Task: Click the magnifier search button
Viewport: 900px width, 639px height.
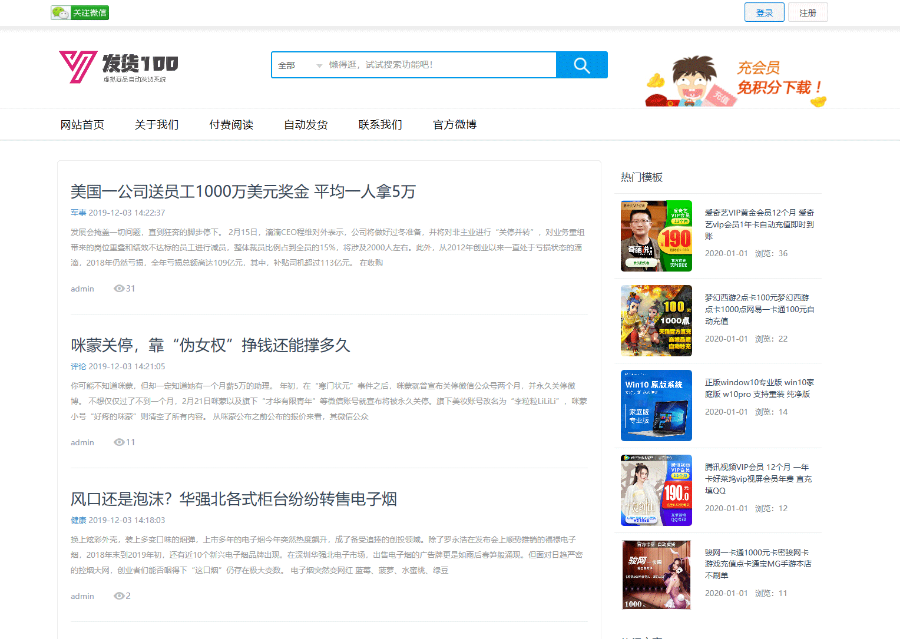Action: (x=582, y=65)
